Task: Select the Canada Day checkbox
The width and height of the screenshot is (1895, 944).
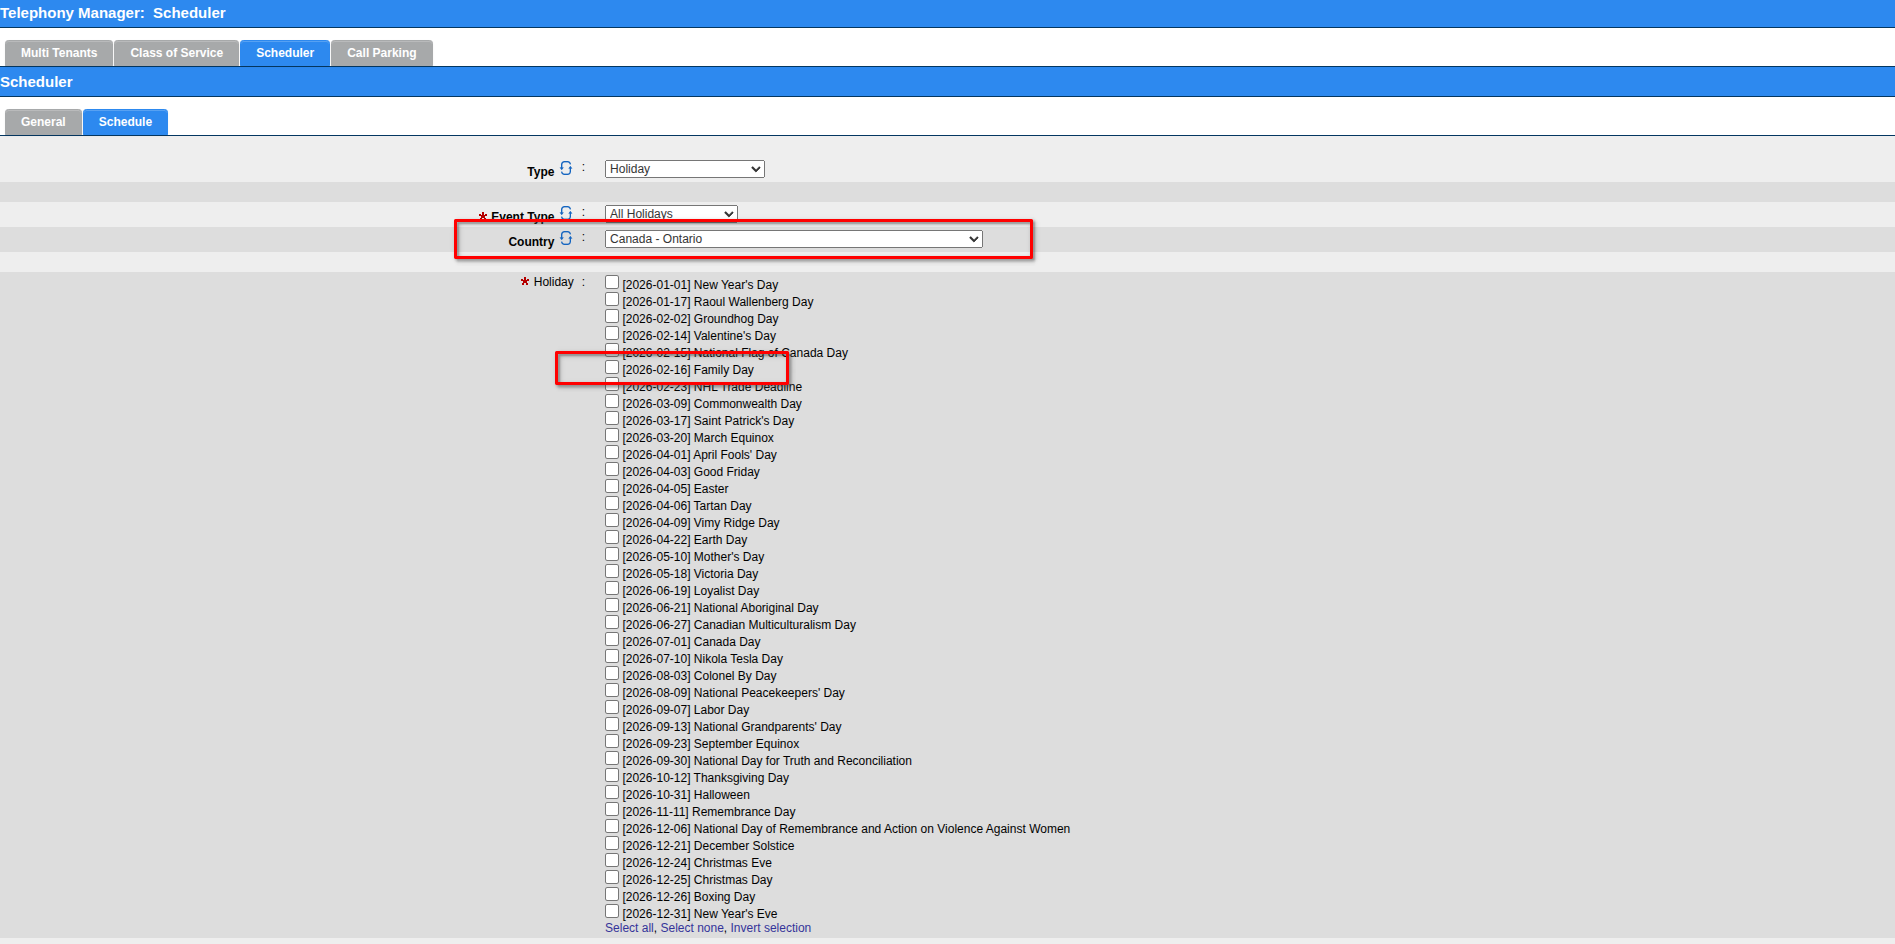Action: coord(612,640)
